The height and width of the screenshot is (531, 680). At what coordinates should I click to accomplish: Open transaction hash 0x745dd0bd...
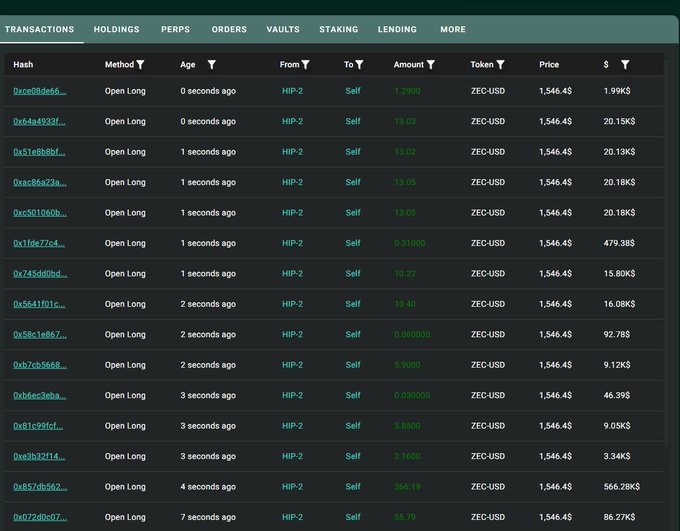40,273
